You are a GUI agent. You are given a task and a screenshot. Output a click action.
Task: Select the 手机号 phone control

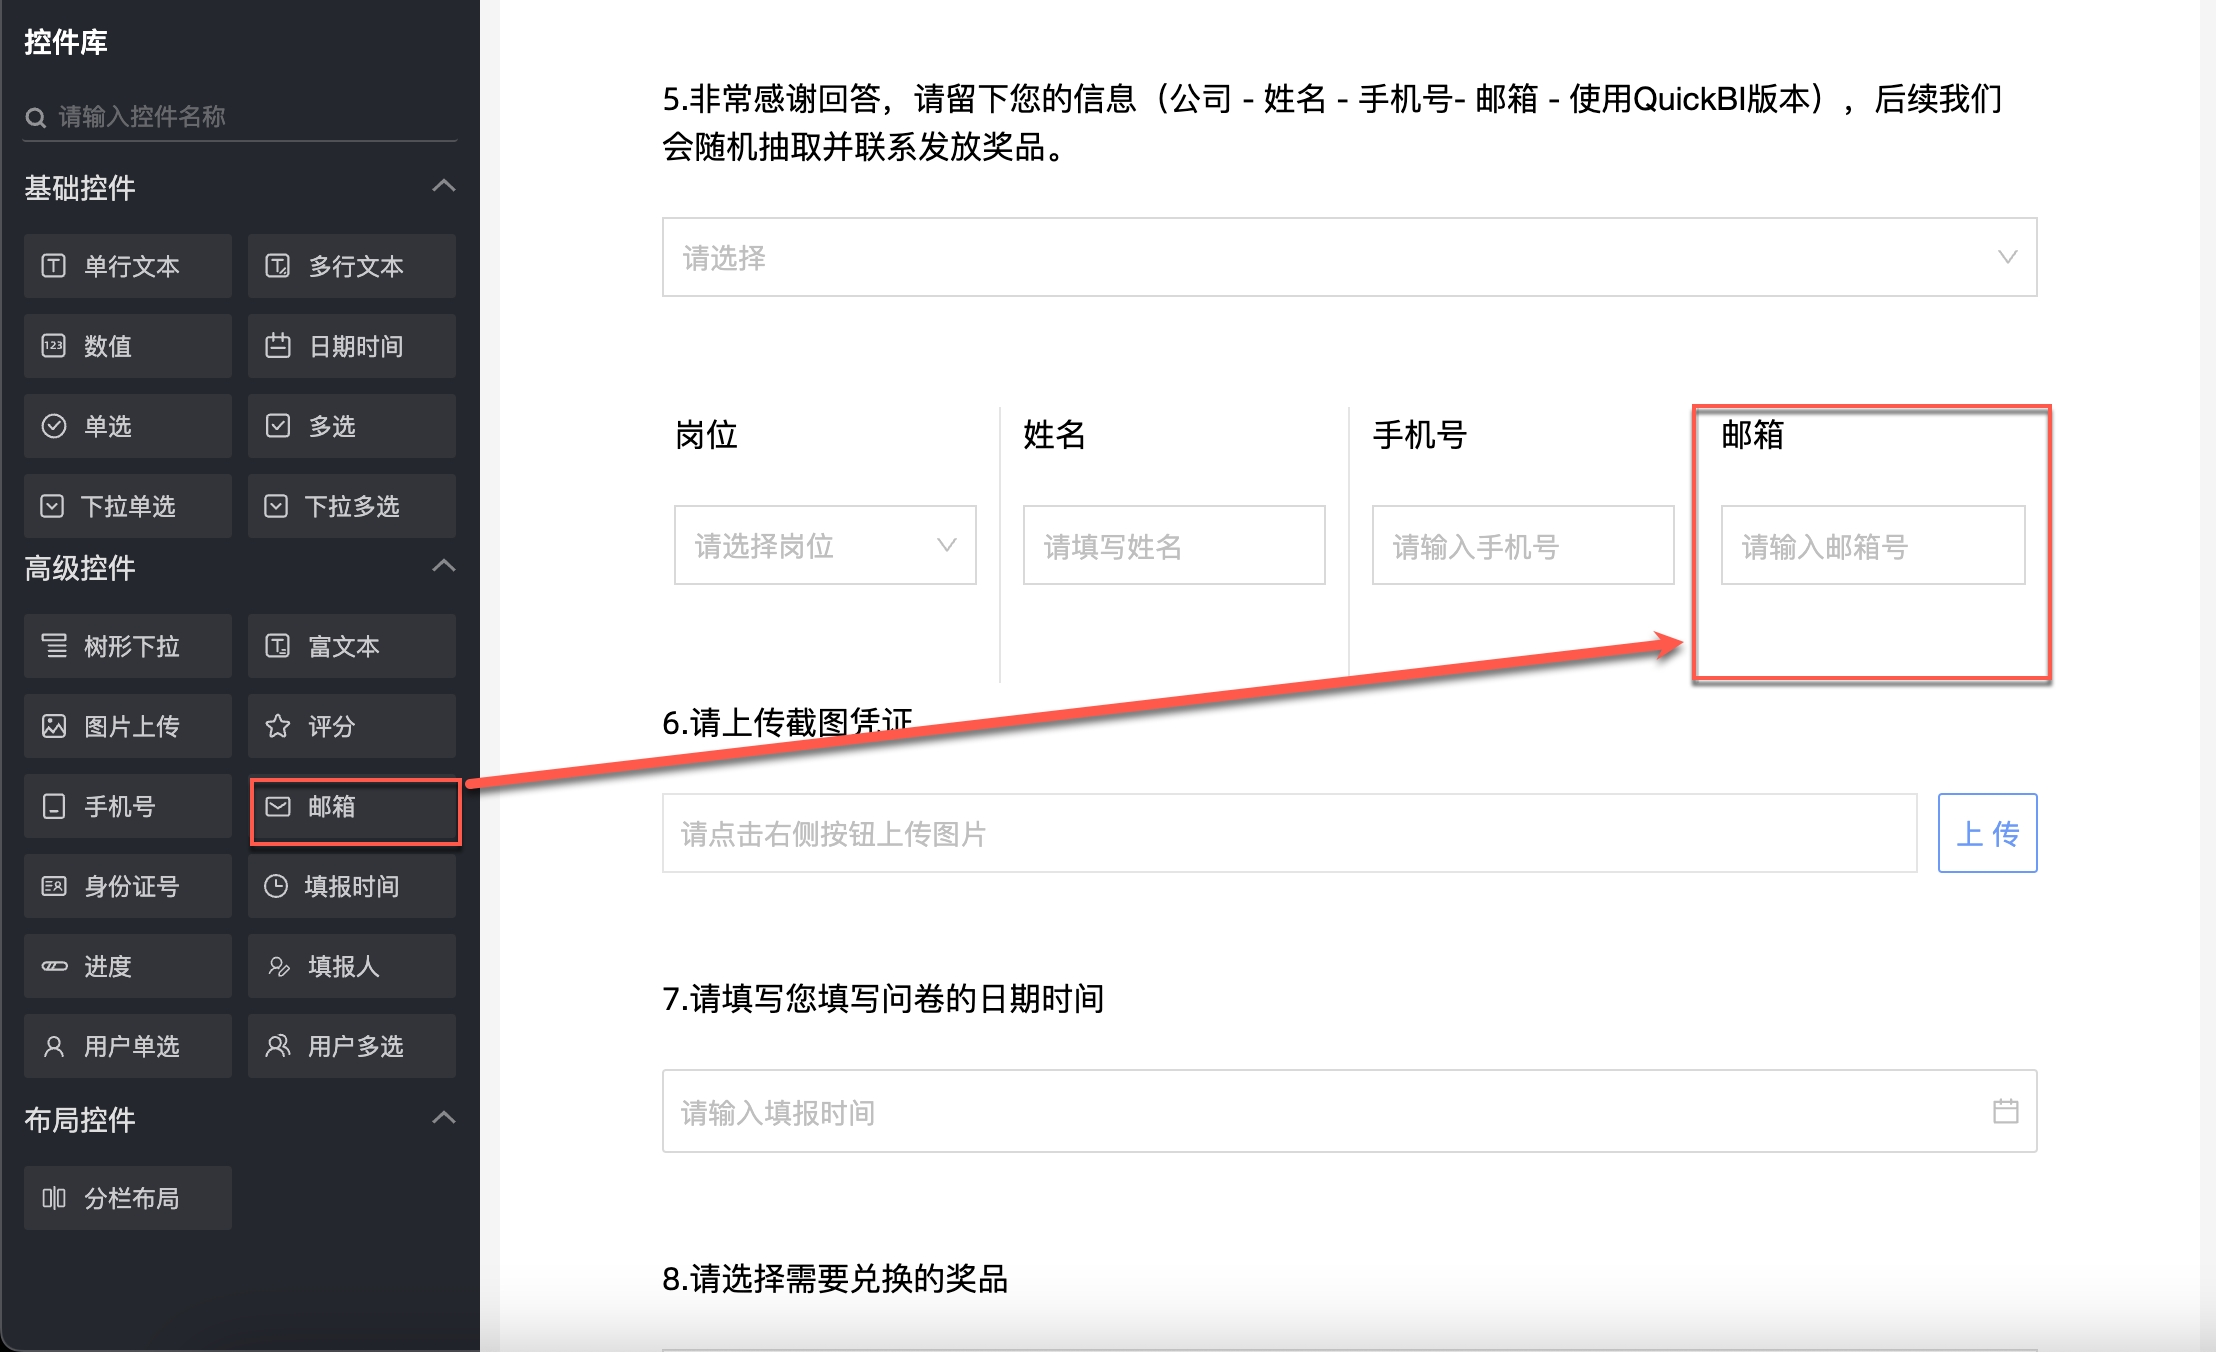click(128, 807)
